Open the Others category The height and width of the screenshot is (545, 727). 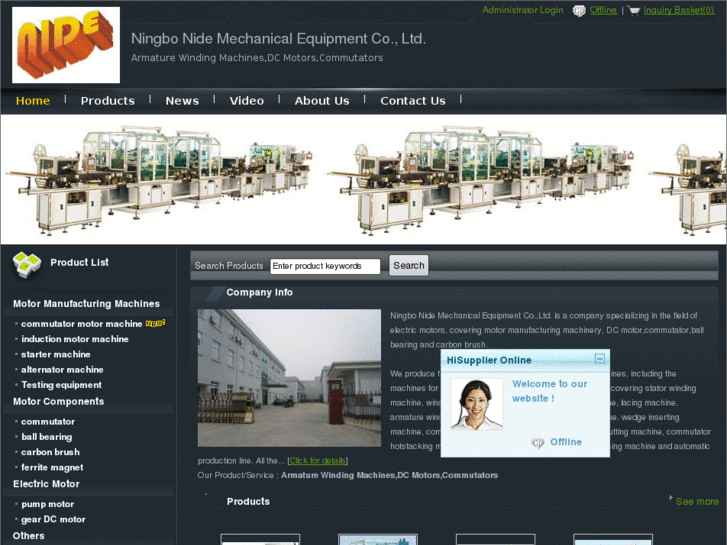click(29, 536)
